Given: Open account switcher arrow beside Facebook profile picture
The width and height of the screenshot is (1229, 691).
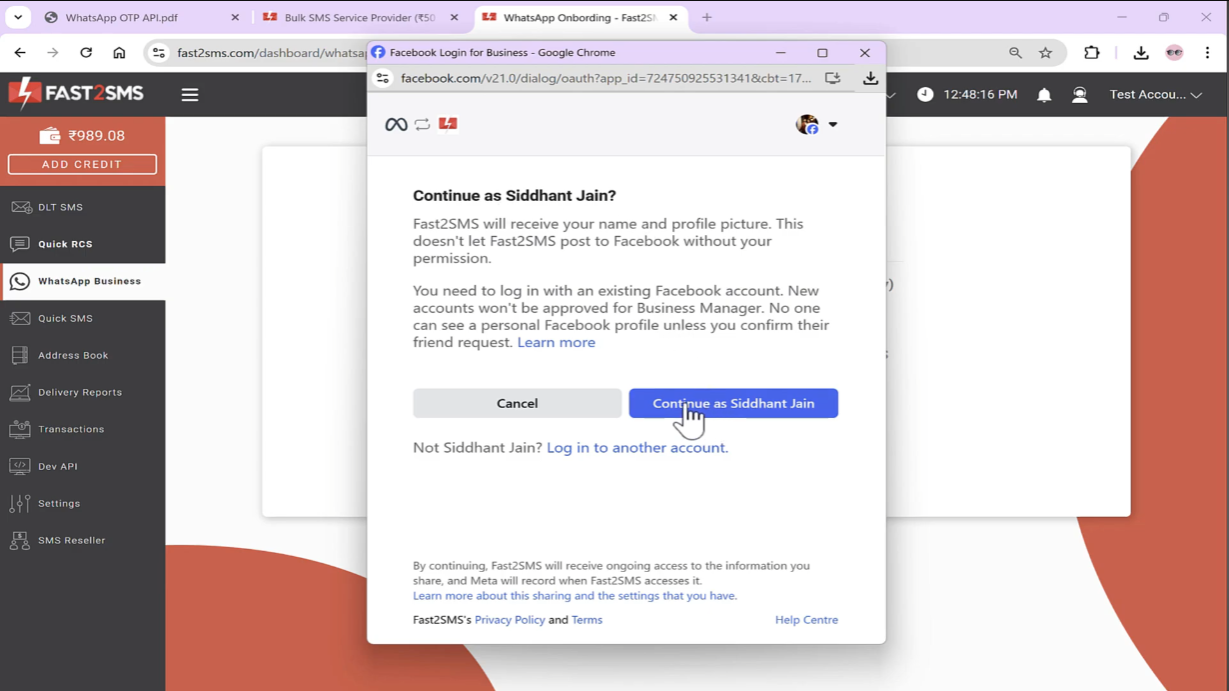Looking at the screenshot, I should click(x=832, y=125).
